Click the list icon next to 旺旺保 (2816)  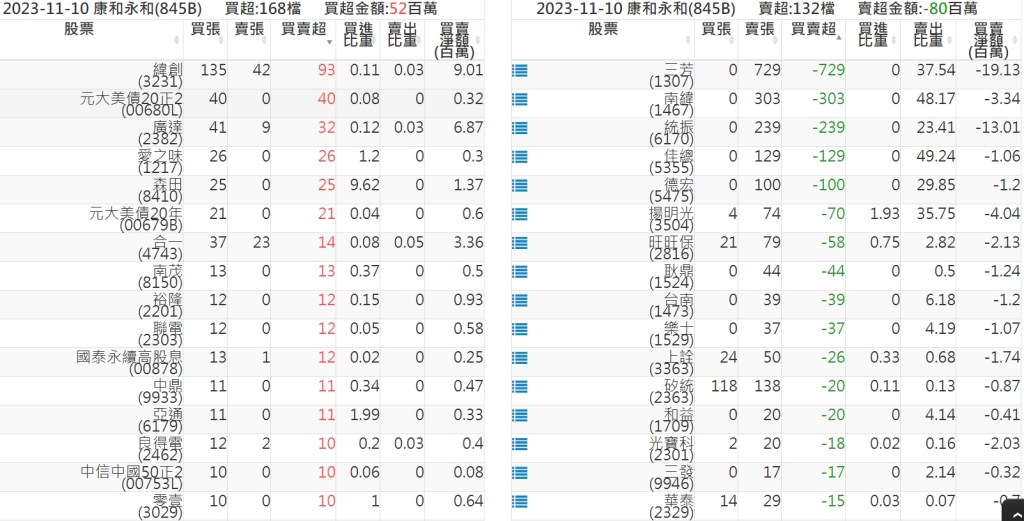[x=520, y=243]
